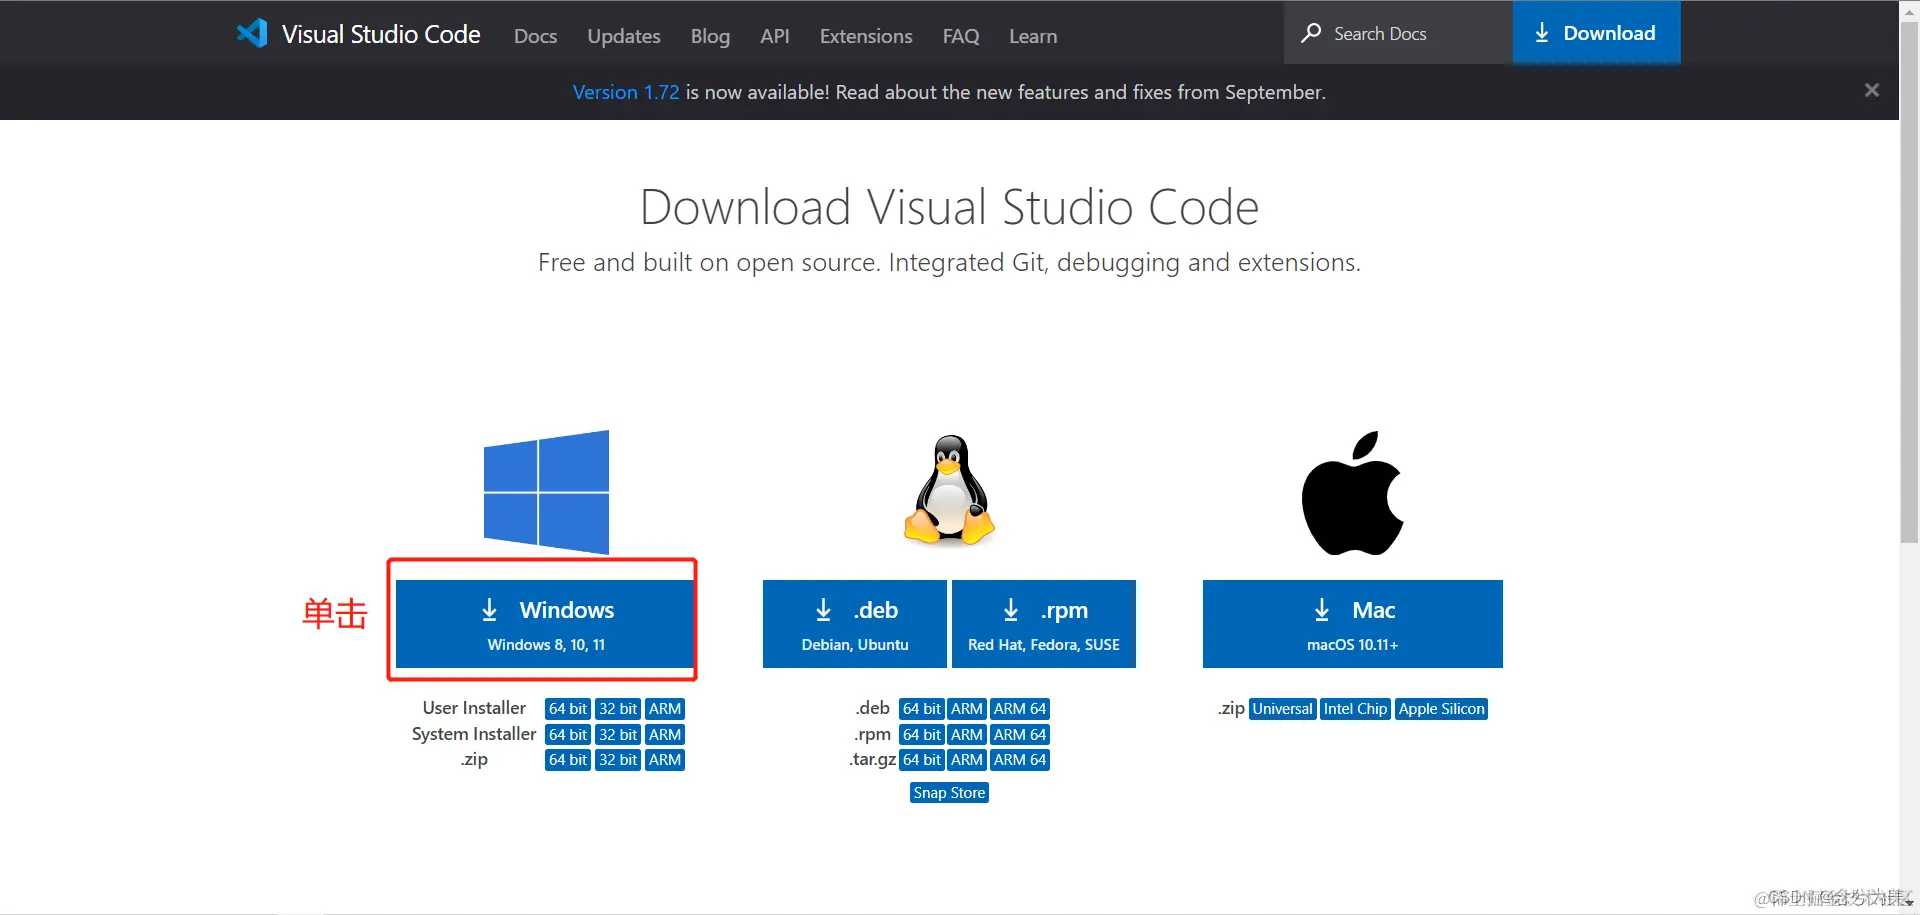
Task: Select Linux .rpm ARM
Action: pyautogui.click(x=967, y=735)
